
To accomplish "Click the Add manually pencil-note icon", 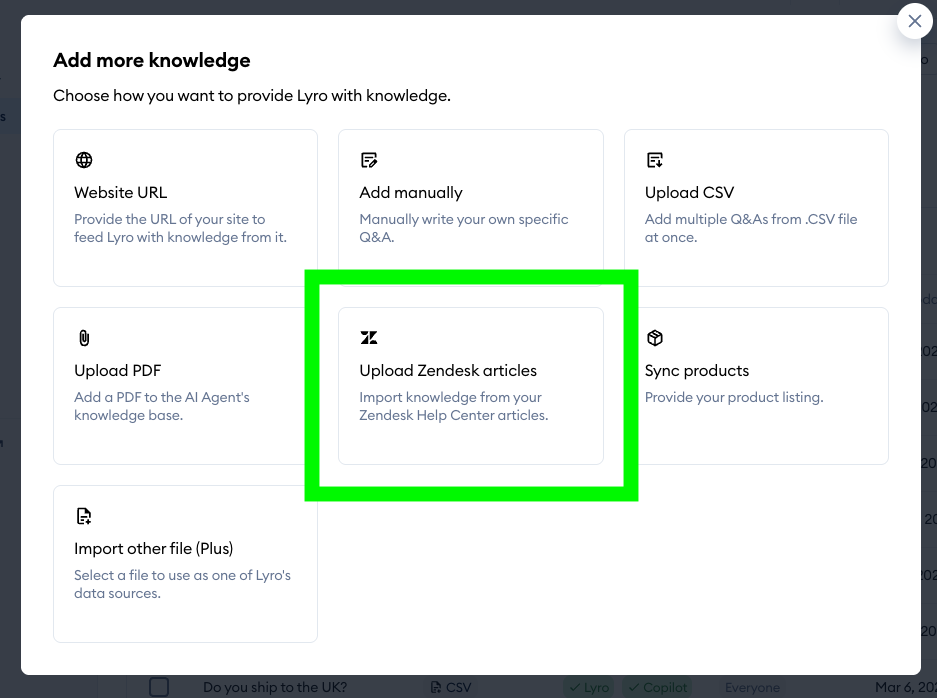I will (369, 160).
